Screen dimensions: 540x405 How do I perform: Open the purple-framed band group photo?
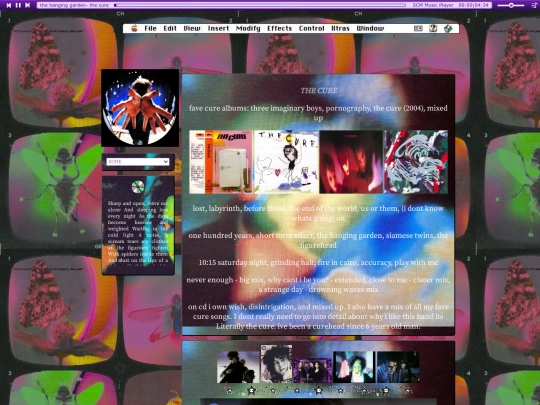313,371
